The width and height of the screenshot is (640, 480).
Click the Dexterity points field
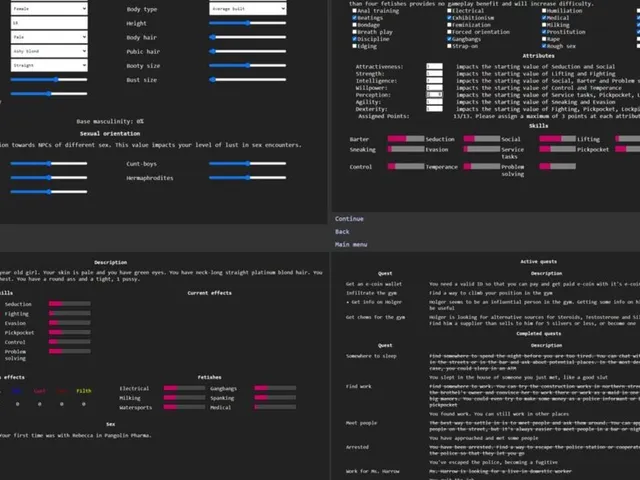click(434, 109)
